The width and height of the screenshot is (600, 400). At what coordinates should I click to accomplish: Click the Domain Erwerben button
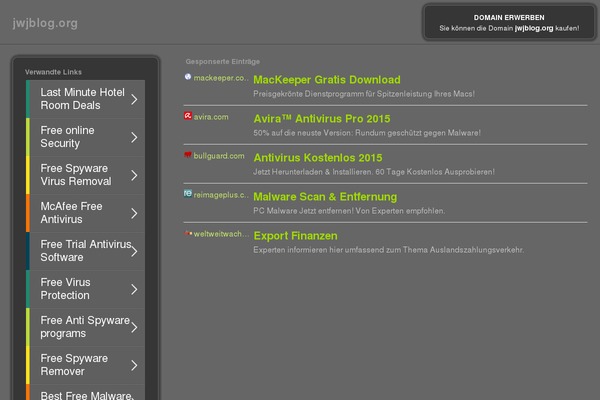[x=509, y=23]
